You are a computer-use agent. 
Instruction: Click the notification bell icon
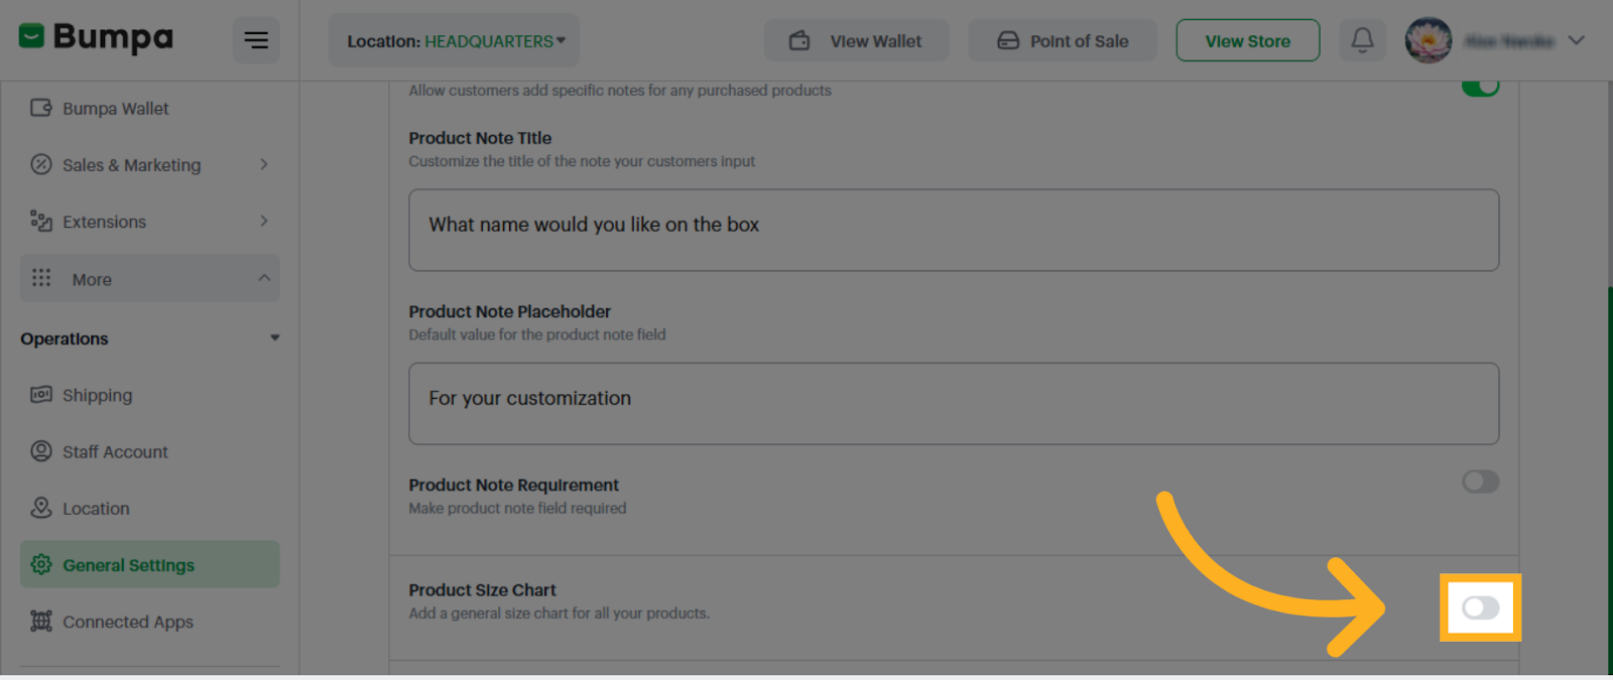[1362, 40]
